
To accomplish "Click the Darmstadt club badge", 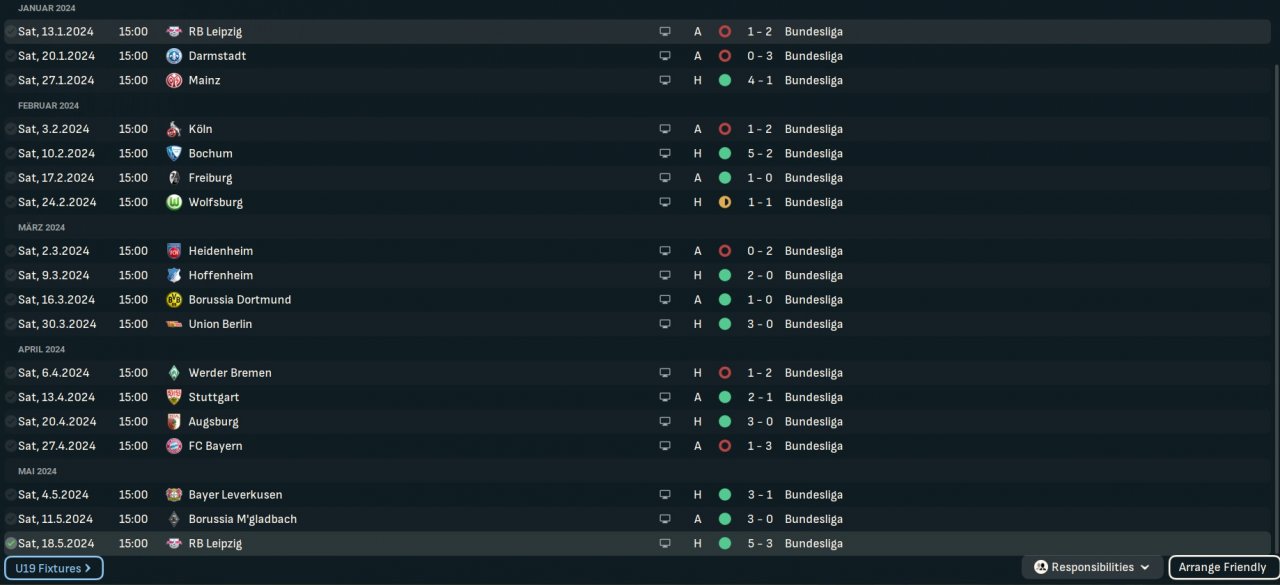I will 174,56.
